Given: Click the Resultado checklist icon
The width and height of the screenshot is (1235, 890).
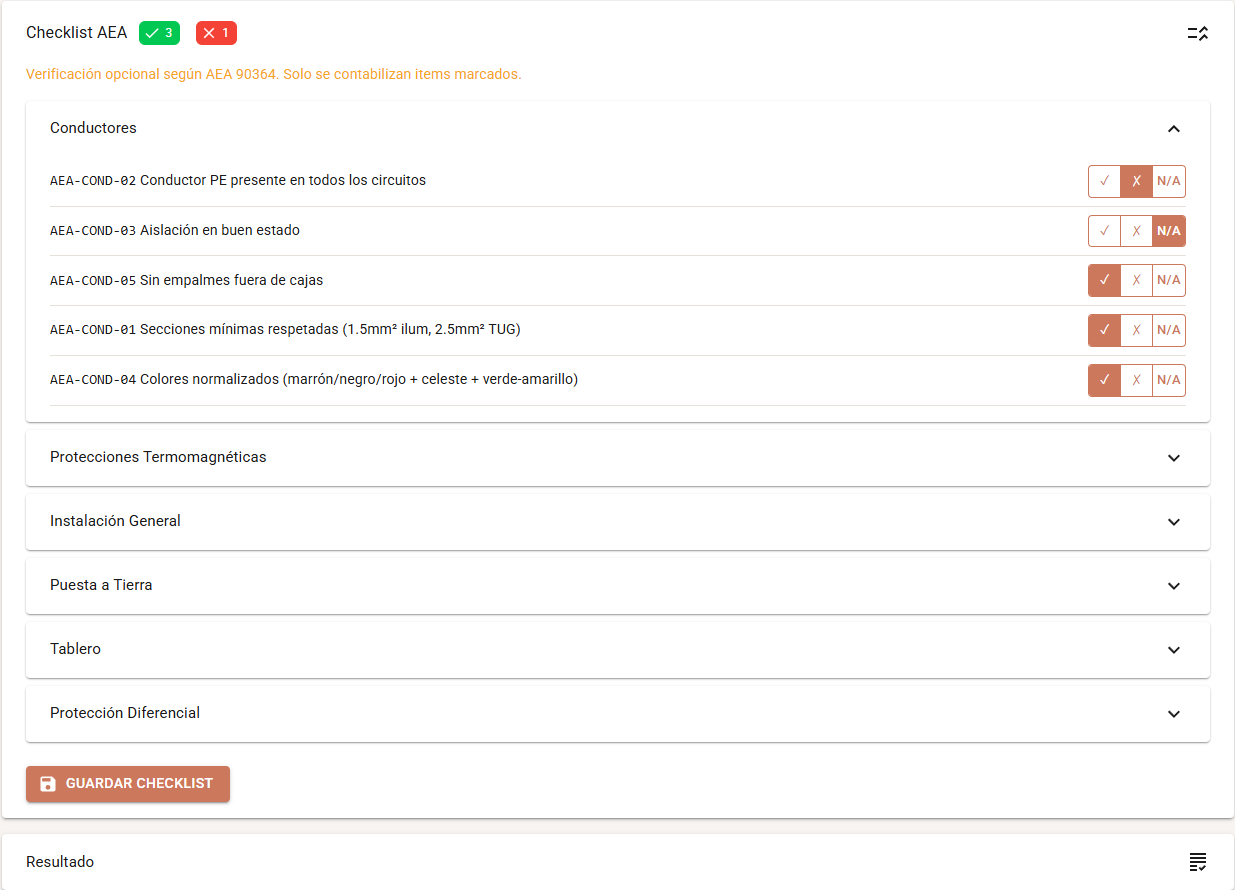Looking at the screenshot, I should pyautogui.click(x=1198, y=862).
